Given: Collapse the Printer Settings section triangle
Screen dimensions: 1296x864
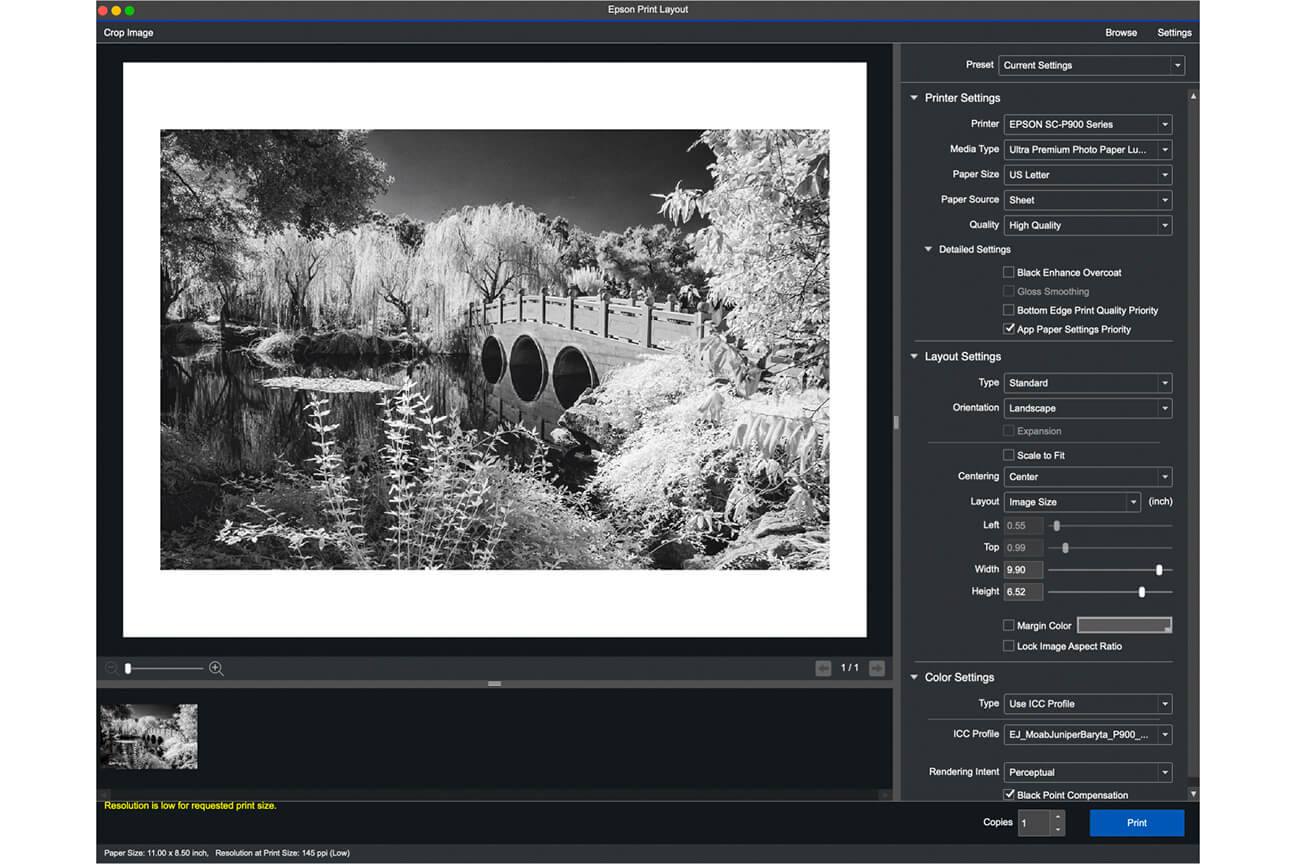Looking at the screenshot, I should point(914,98).
